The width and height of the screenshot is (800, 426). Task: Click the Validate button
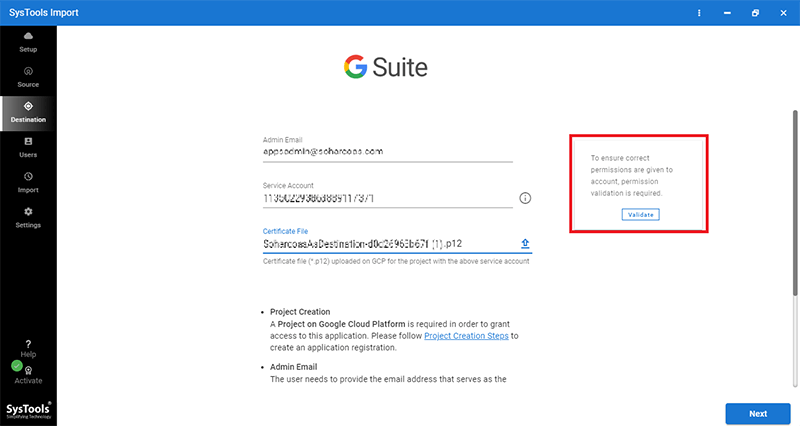point(640,215)
